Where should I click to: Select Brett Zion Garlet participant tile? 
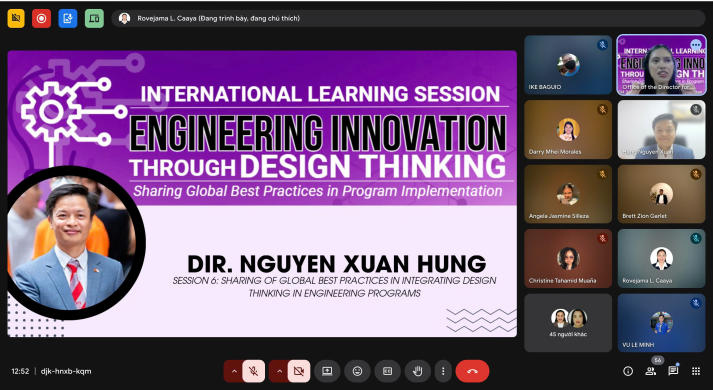tap(662, 194)
